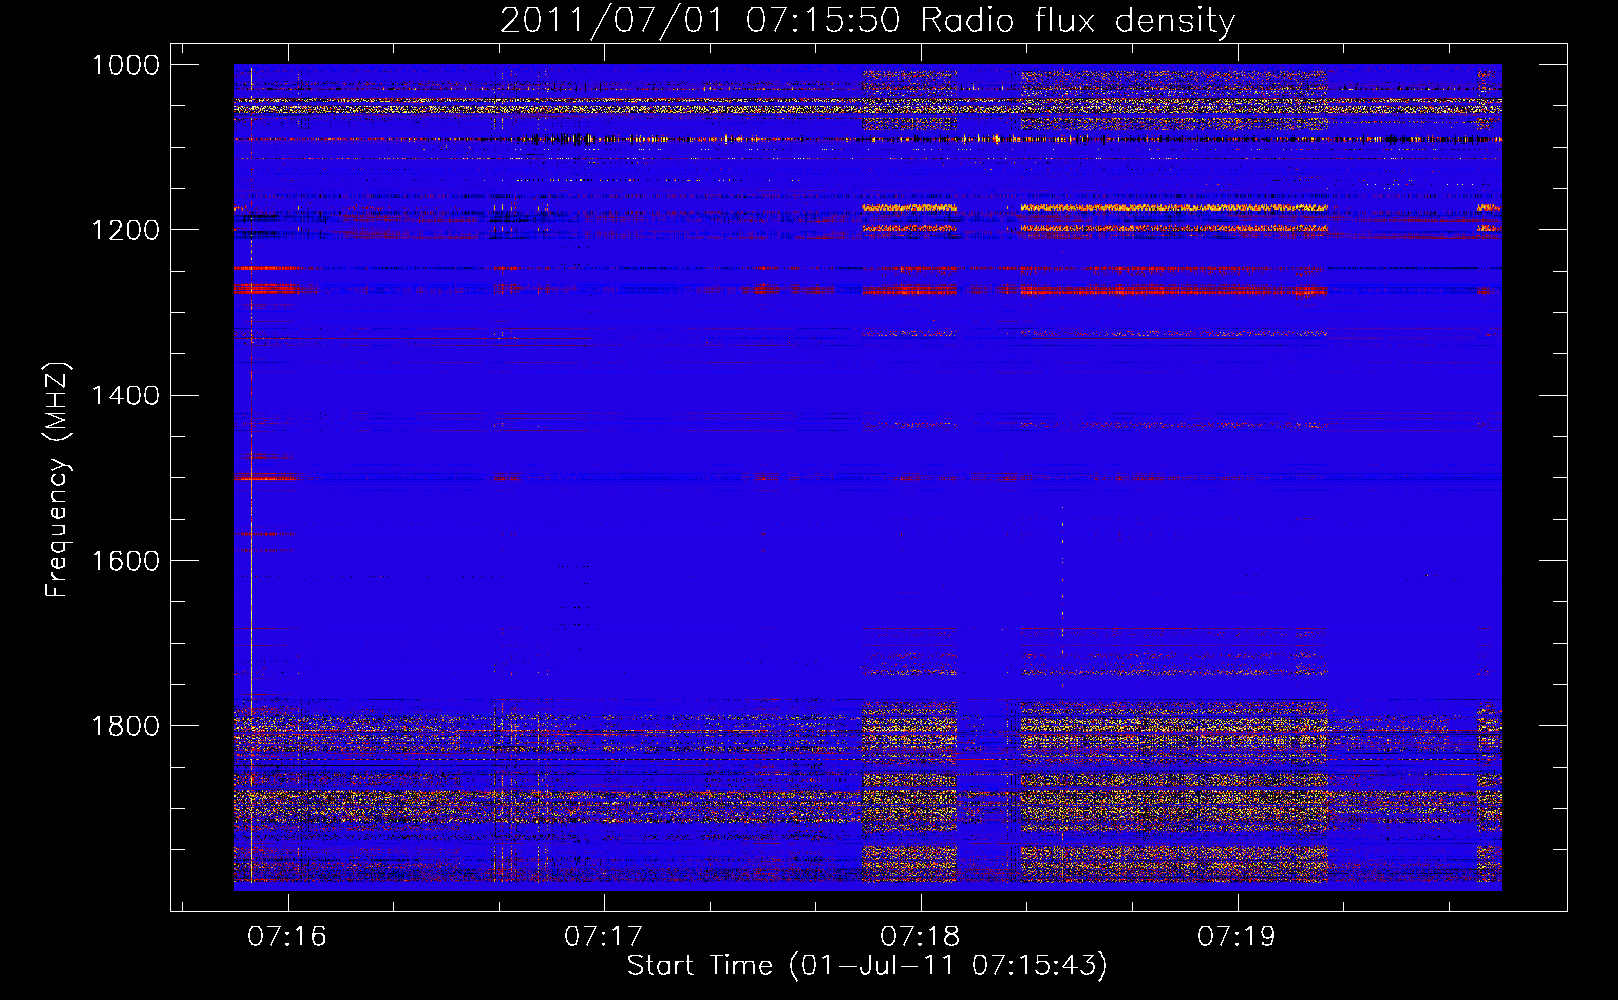Click the '07:16' time axis label

[x=288, y=936]
